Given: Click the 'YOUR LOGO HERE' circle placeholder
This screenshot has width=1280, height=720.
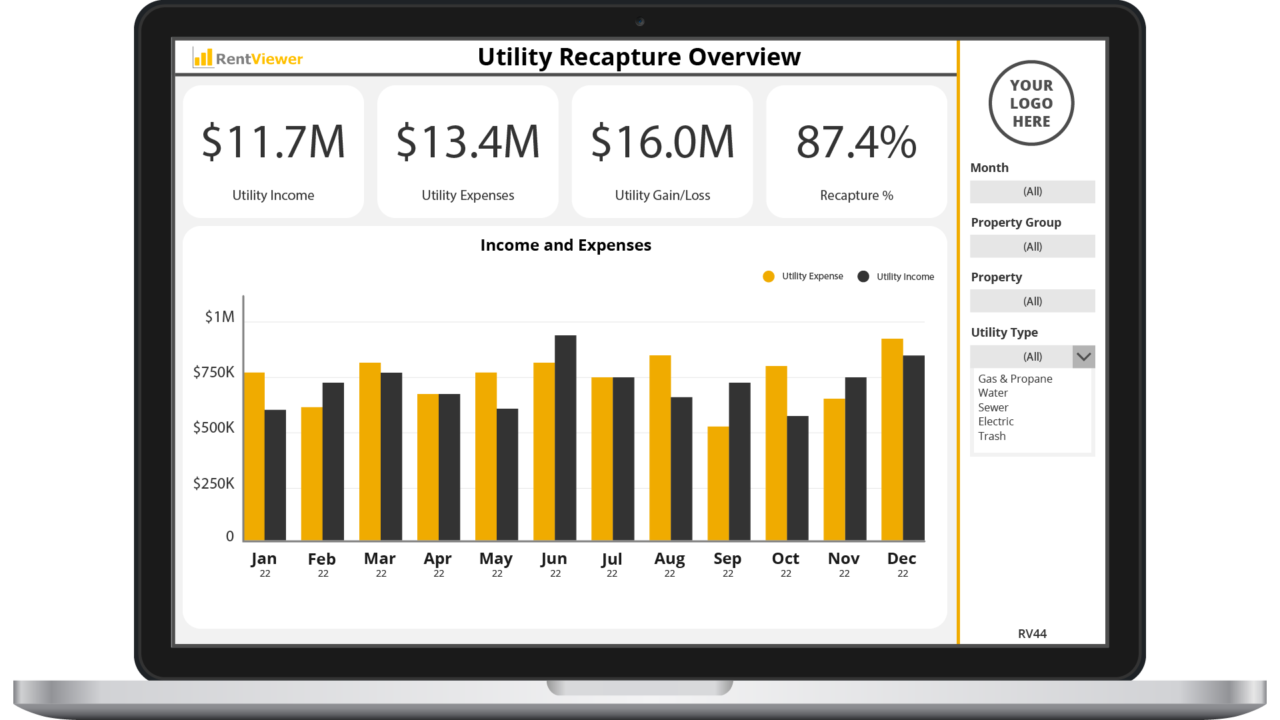Looking at the screenshot, I should coord(1031,103).
